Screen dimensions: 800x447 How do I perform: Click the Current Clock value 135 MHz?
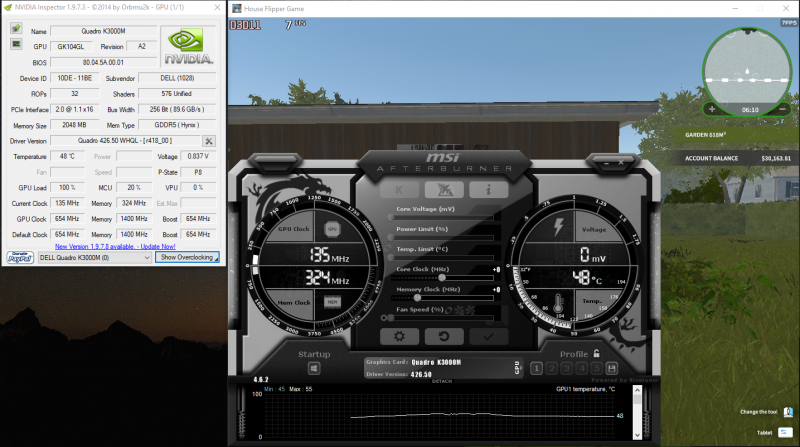(67, 203)
